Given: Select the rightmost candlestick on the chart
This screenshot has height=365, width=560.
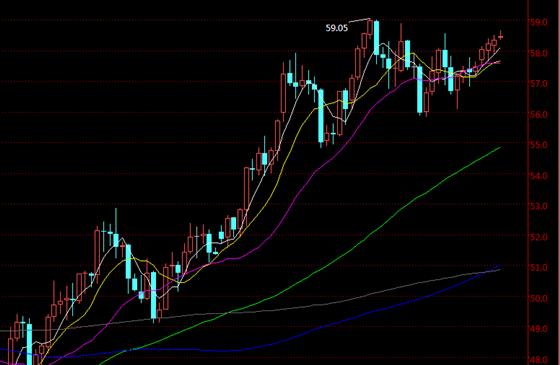Looking at the screenshot, I should [x=501, y=36].
